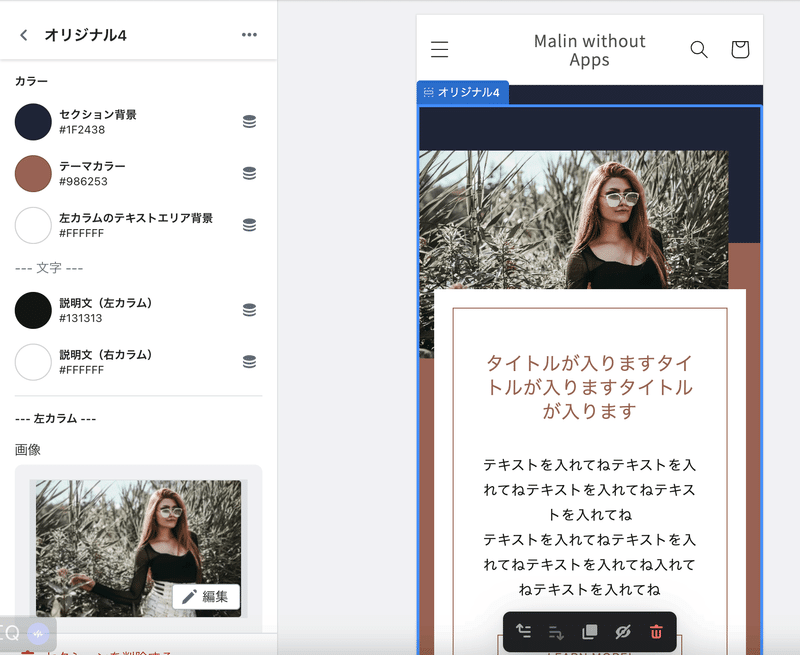Viewport: 800px width, 655px height.
Task: Open the search icon in preview header
Action: tap(698, 49)
